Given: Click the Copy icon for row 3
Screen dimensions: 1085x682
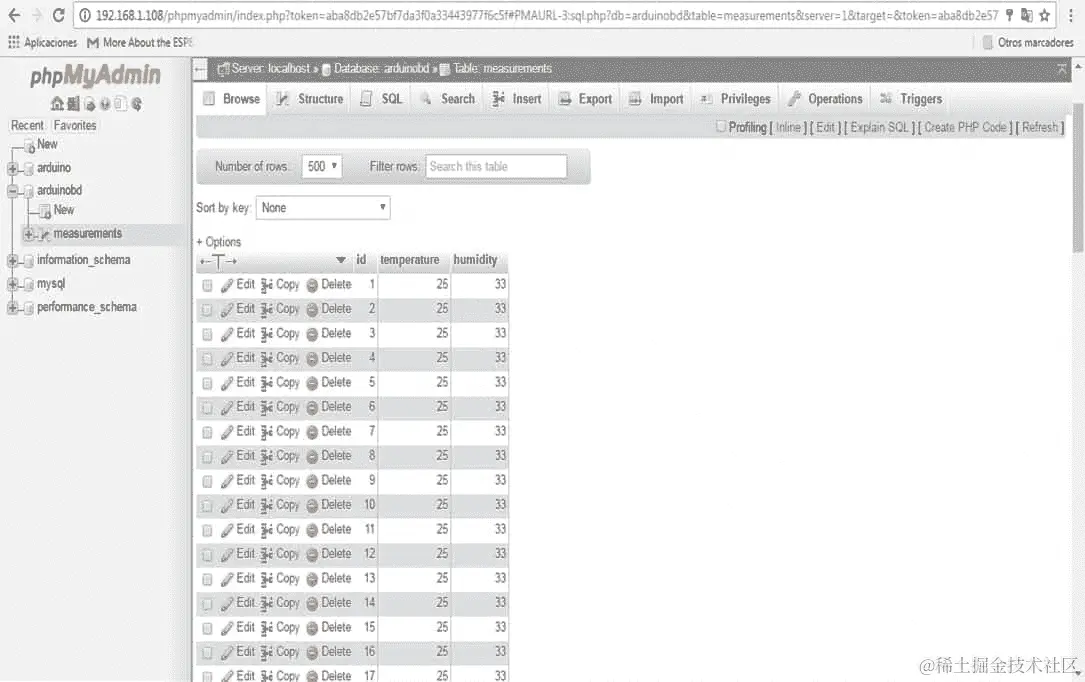Looking at the screenshot, I should 266,333.
